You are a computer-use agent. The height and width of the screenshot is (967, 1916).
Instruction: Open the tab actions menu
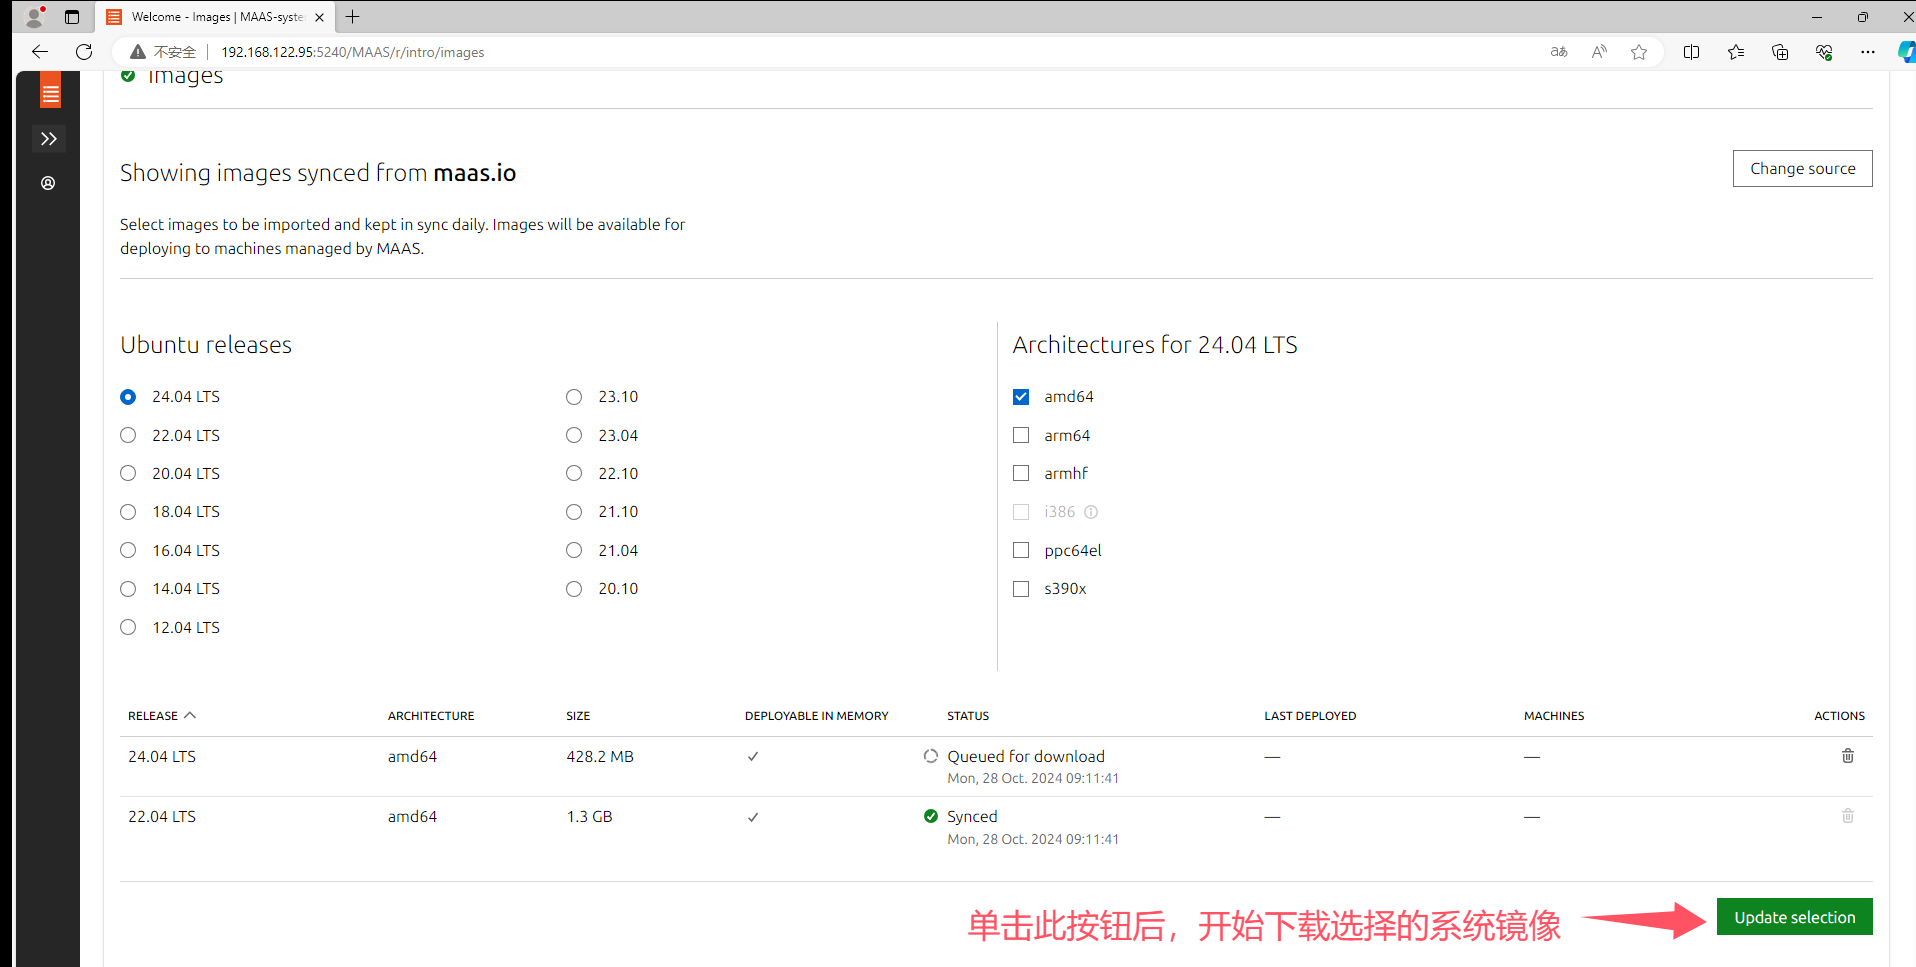[x=72, y=17]
